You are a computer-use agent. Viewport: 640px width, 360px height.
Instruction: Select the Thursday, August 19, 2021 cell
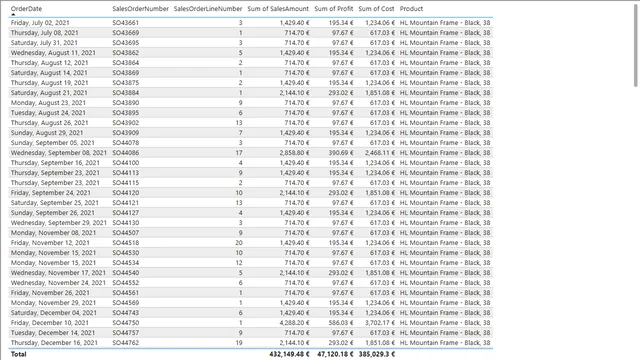(49, 83)
